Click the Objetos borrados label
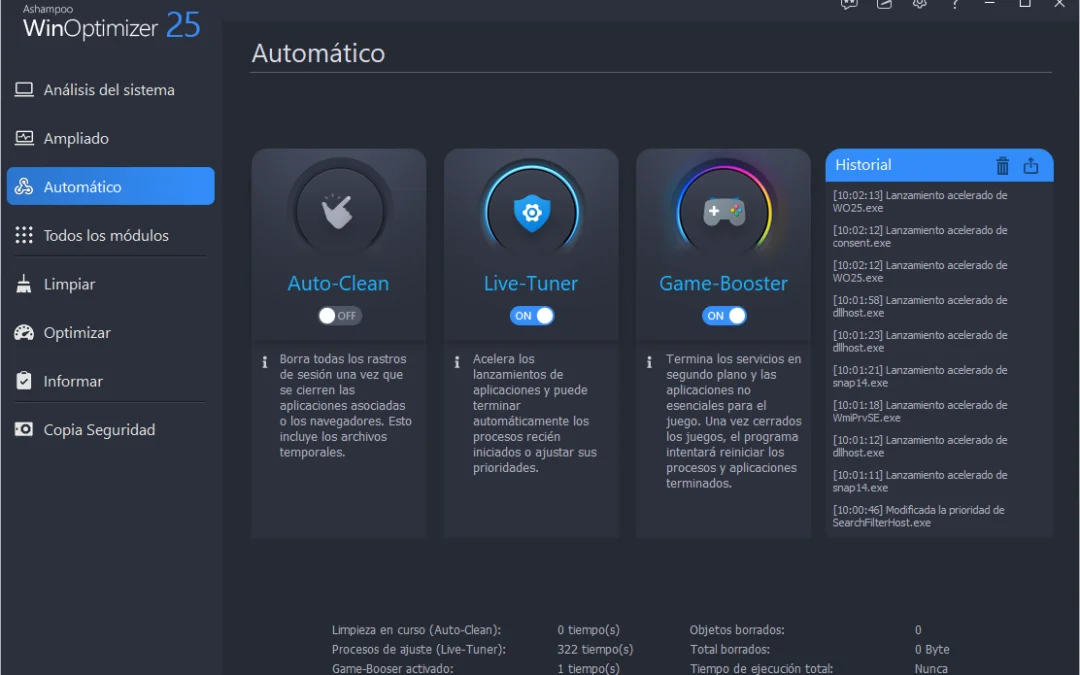1080x675 pixels. click(737, 630)
